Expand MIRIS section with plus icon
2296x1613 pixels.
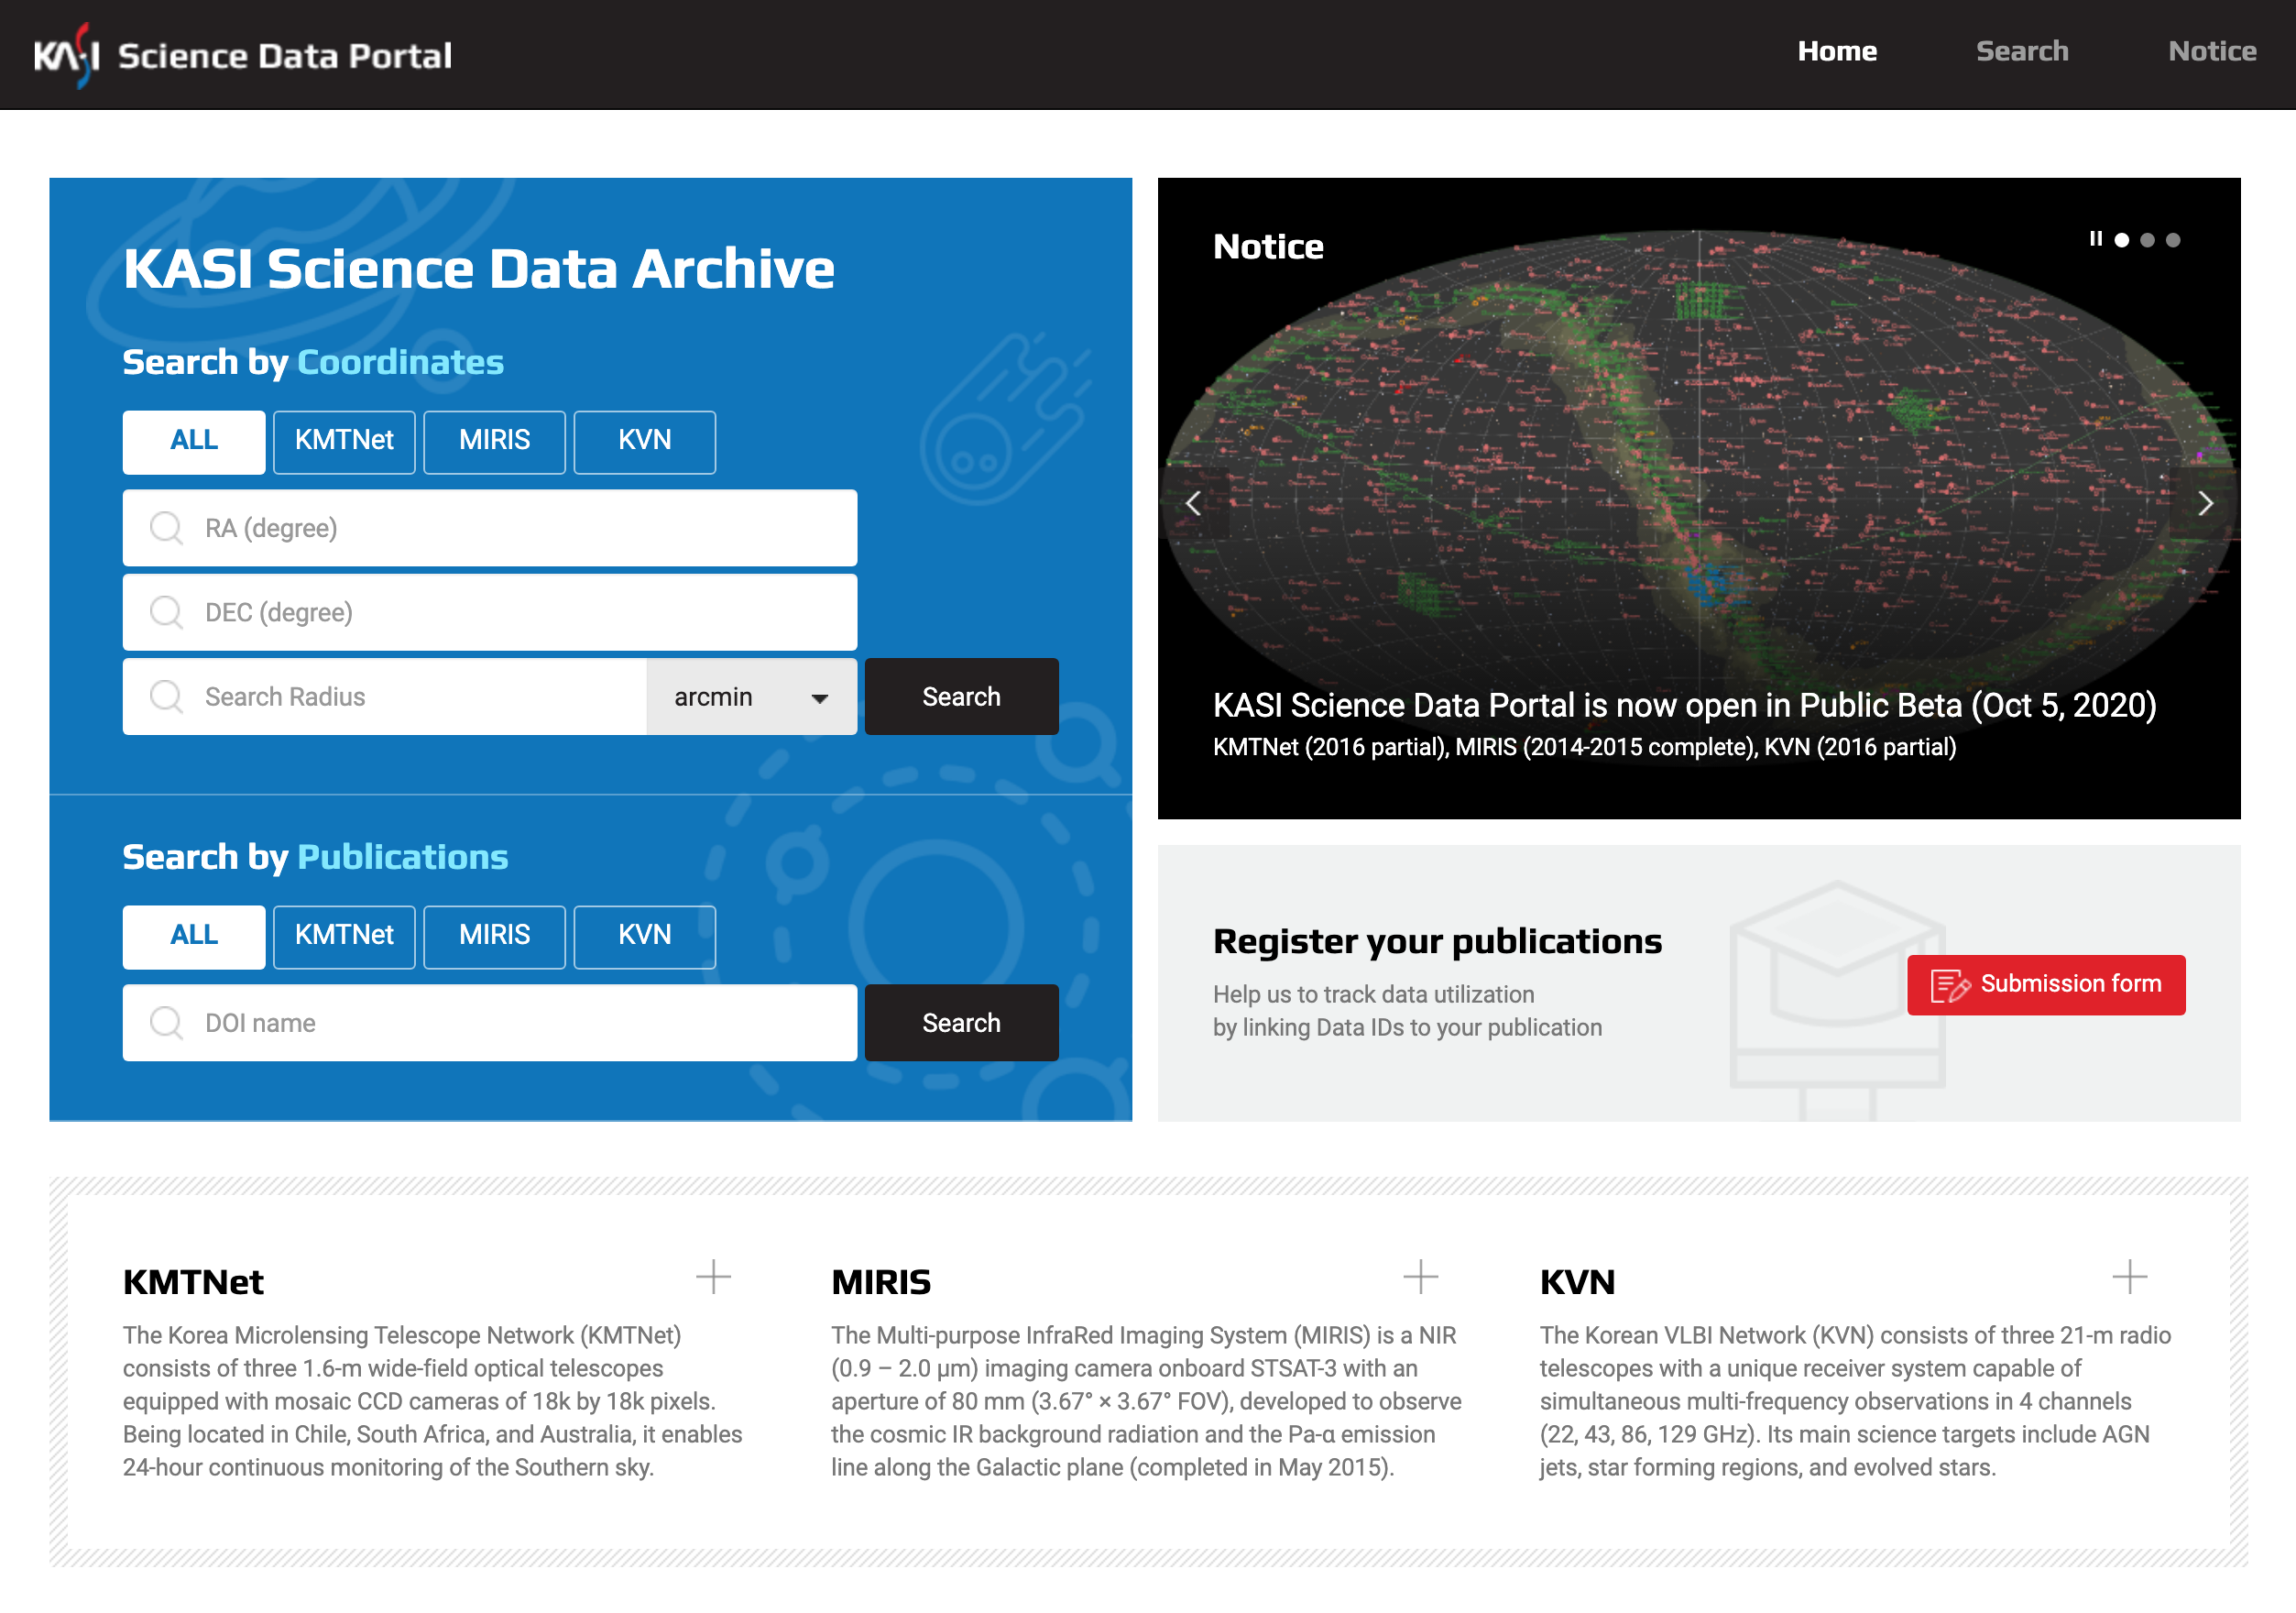[1420, 1277]
